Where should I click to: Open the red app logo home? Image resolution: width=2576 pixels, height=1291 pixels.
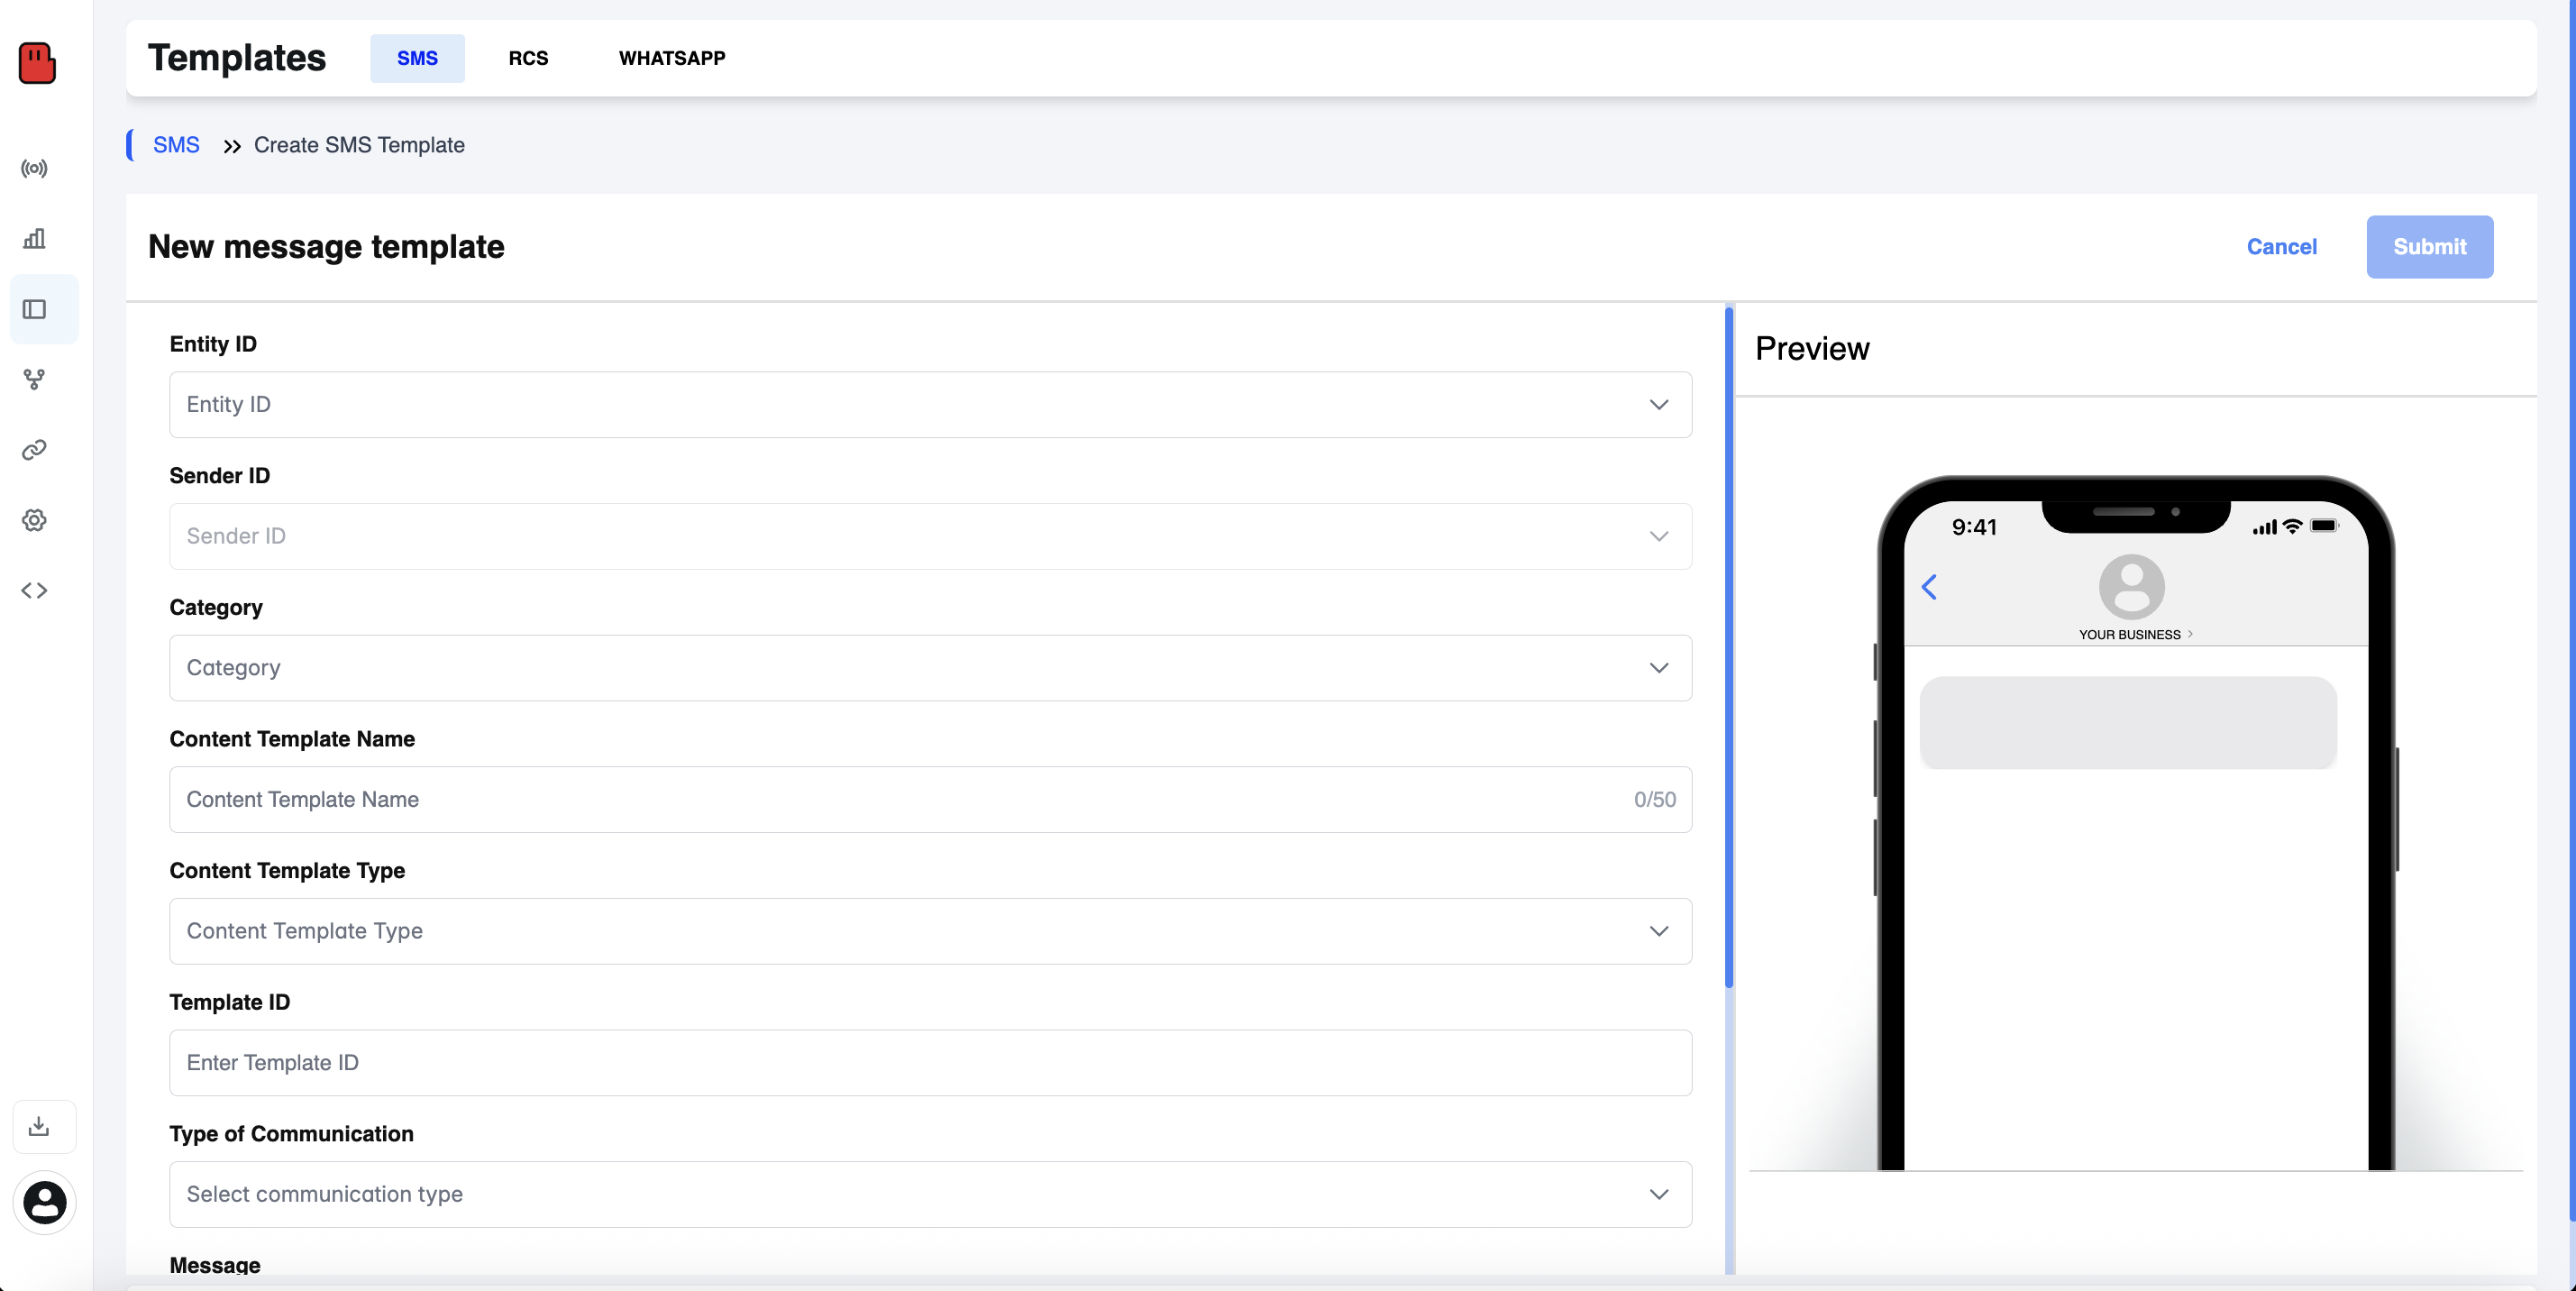37,63
